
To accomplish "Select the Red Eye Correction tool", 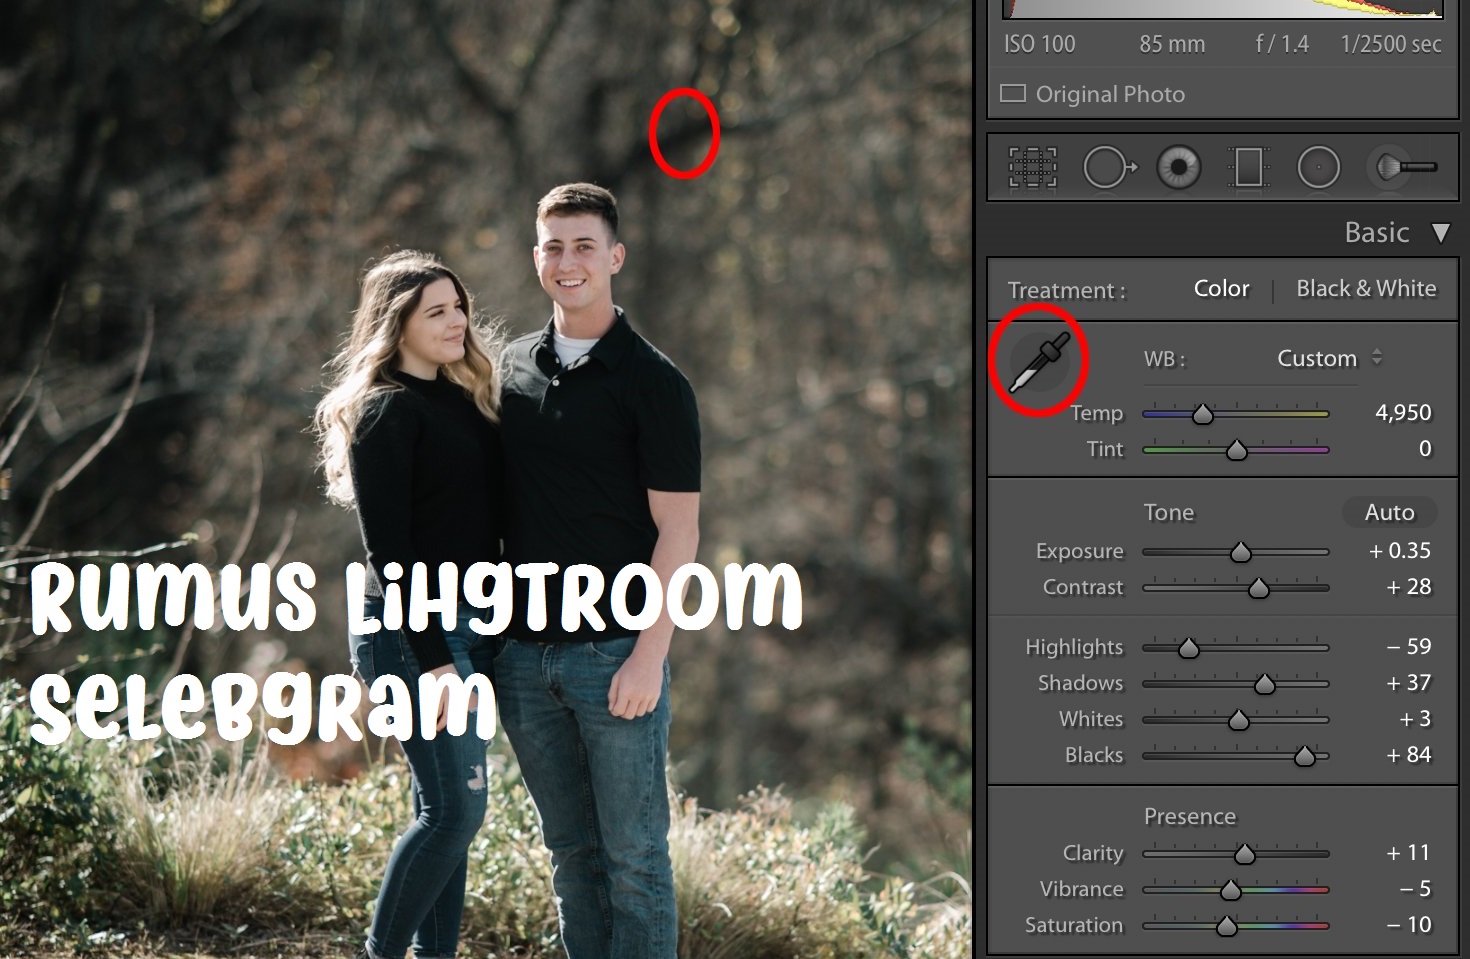I will [x=1179, y=167].
